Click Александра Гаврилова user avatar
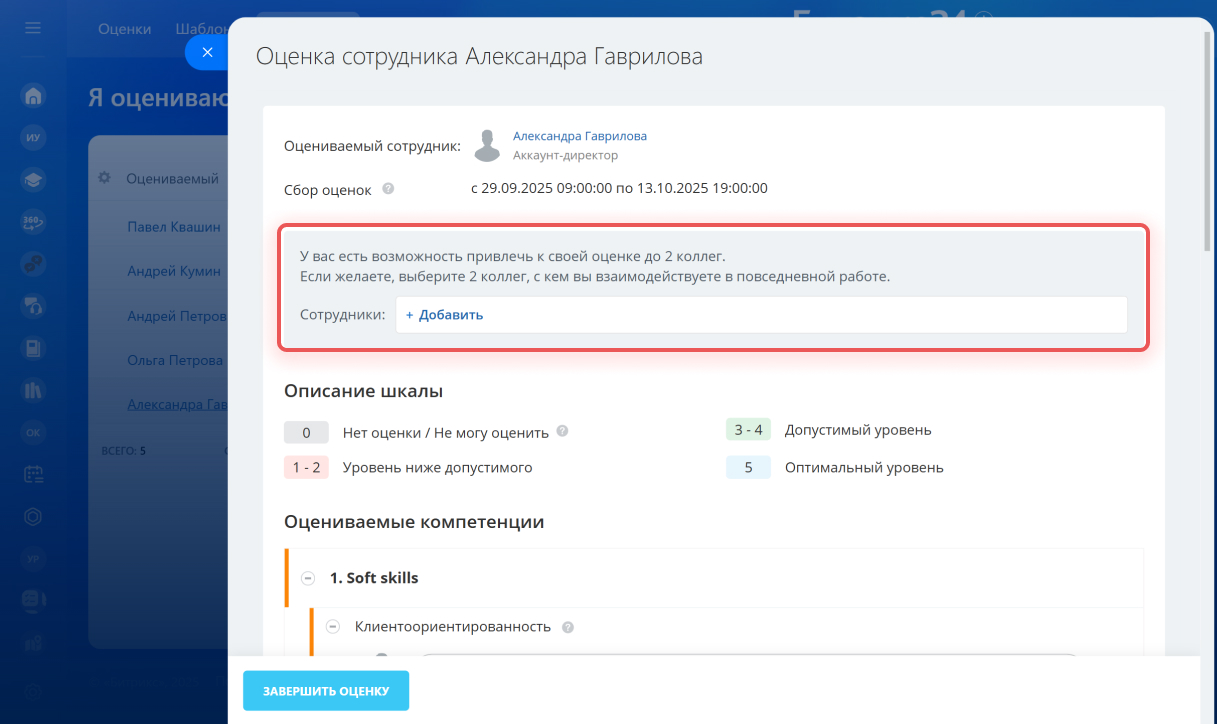 pos(487,146)
